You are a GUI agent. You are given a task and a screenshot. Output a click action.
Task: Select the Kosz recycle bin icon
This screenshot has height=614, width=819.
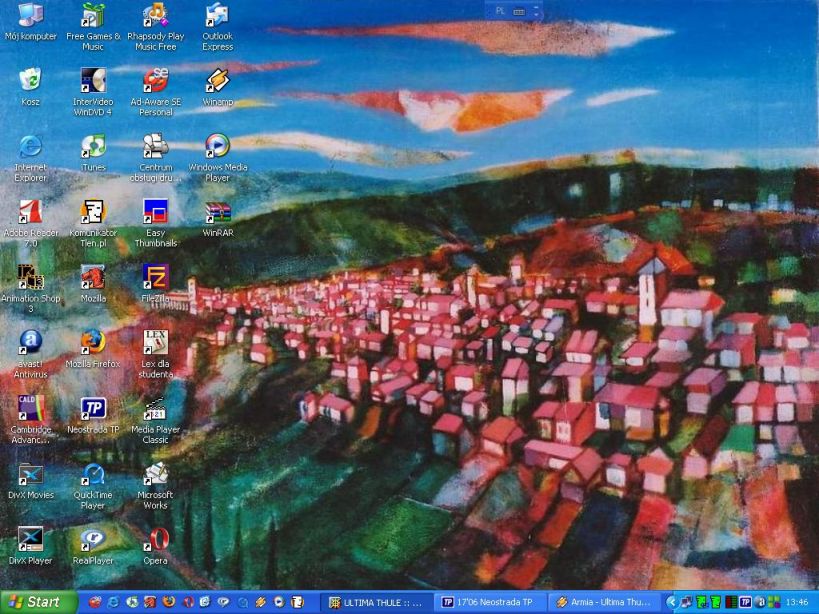pyautogui.click(x=30, y=81)
